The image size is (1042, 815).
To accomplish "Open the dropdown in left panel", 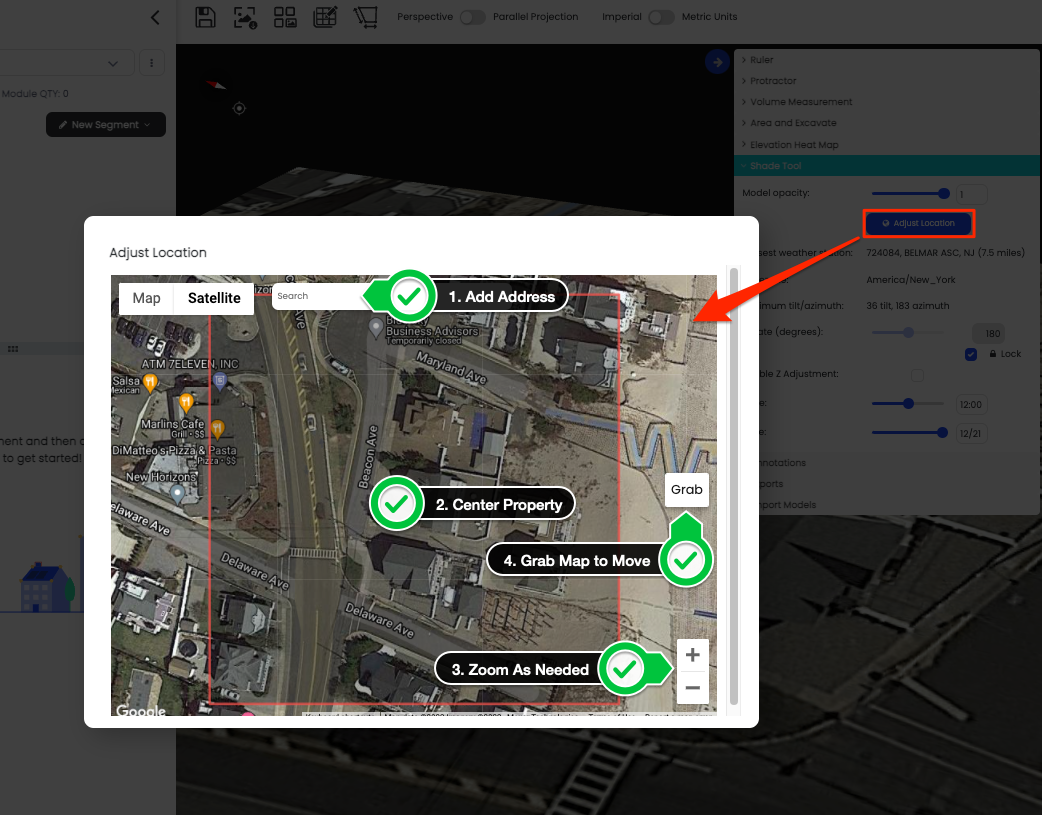I will [x=66, y=63].
